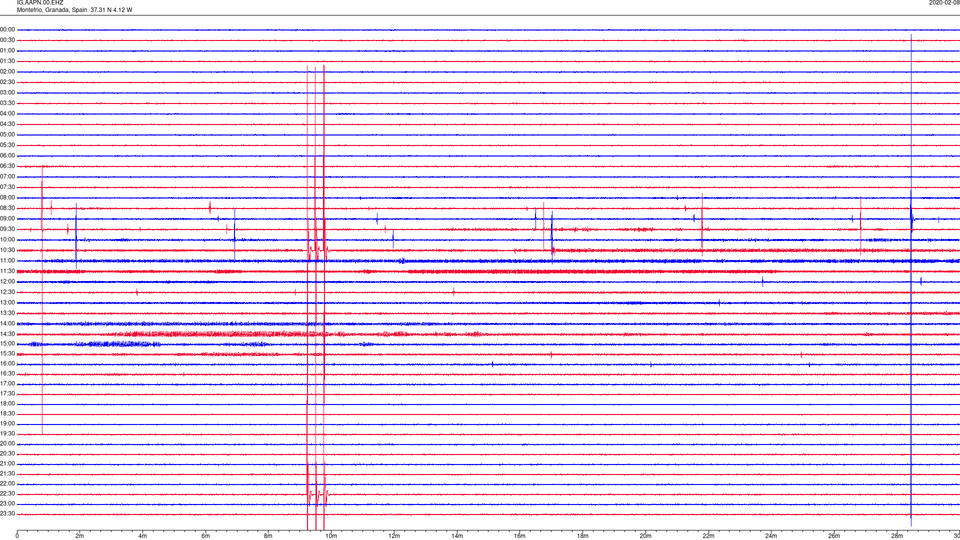Click the '14m' minute axis label

(x=457, y=536)
